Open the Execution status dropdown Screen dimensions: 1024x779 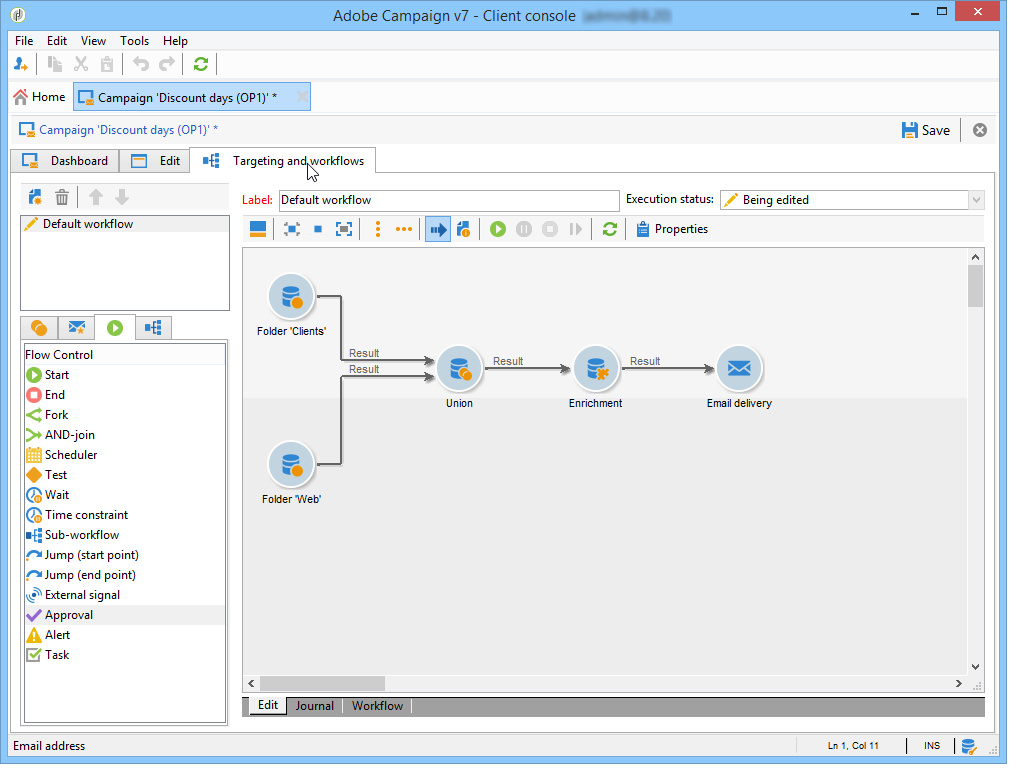pyautogui.click(x=976, y=200)
